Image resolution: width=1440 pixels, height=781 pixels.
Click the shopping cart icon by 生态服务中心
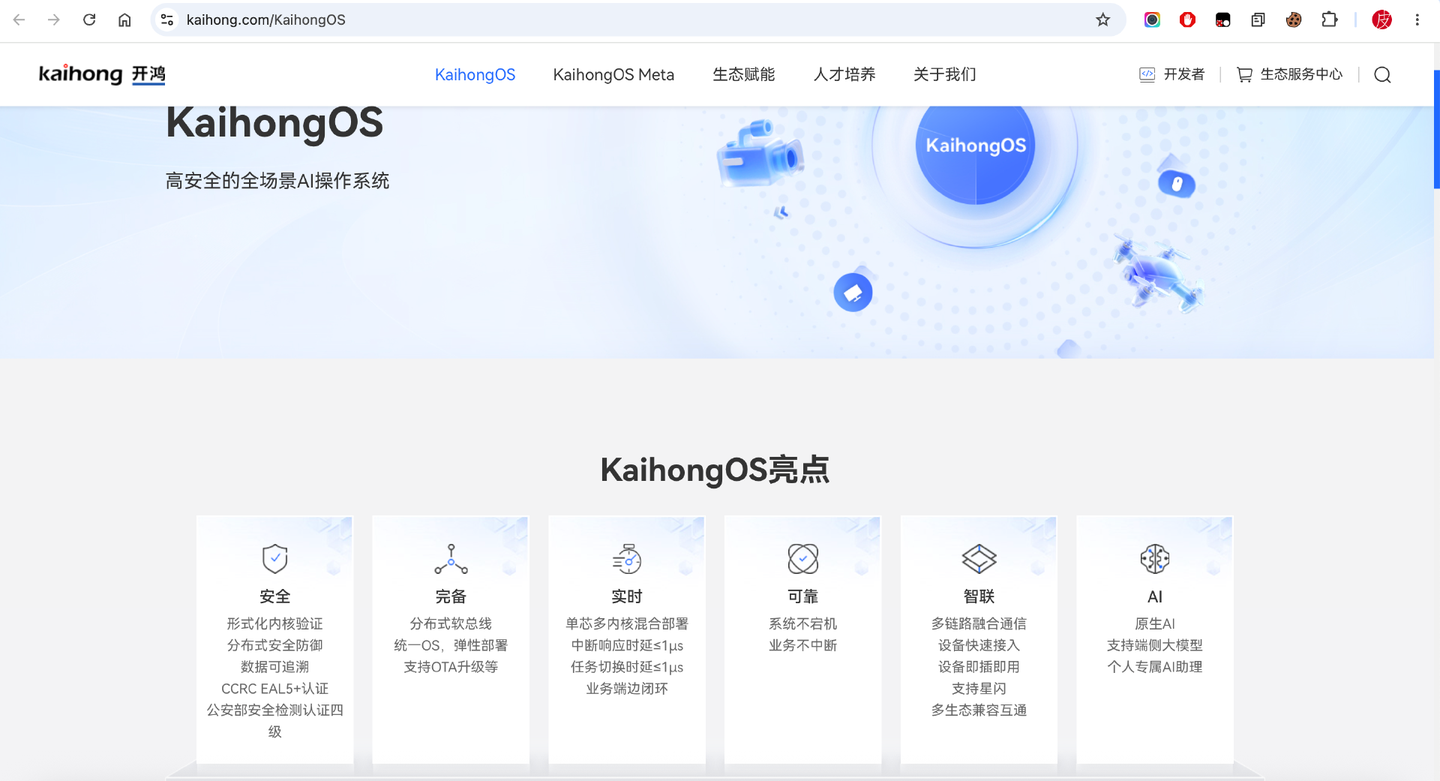click(1244, 75)
